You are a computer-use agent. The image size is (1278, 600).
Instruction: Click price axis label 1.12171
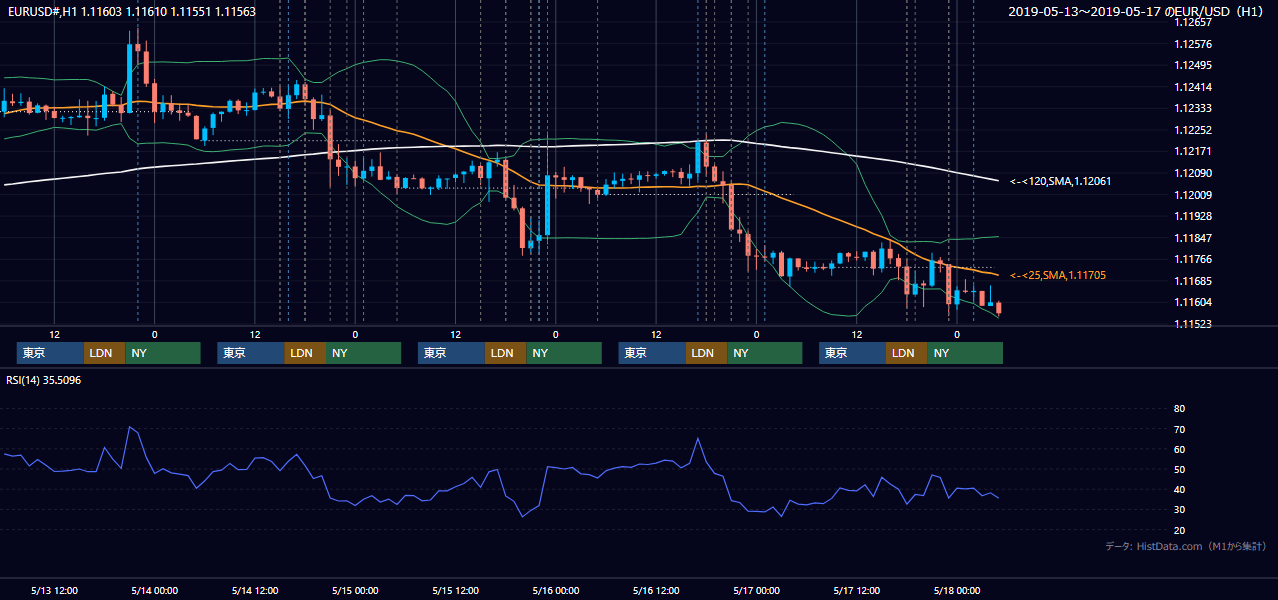[x=1192, y=151]
